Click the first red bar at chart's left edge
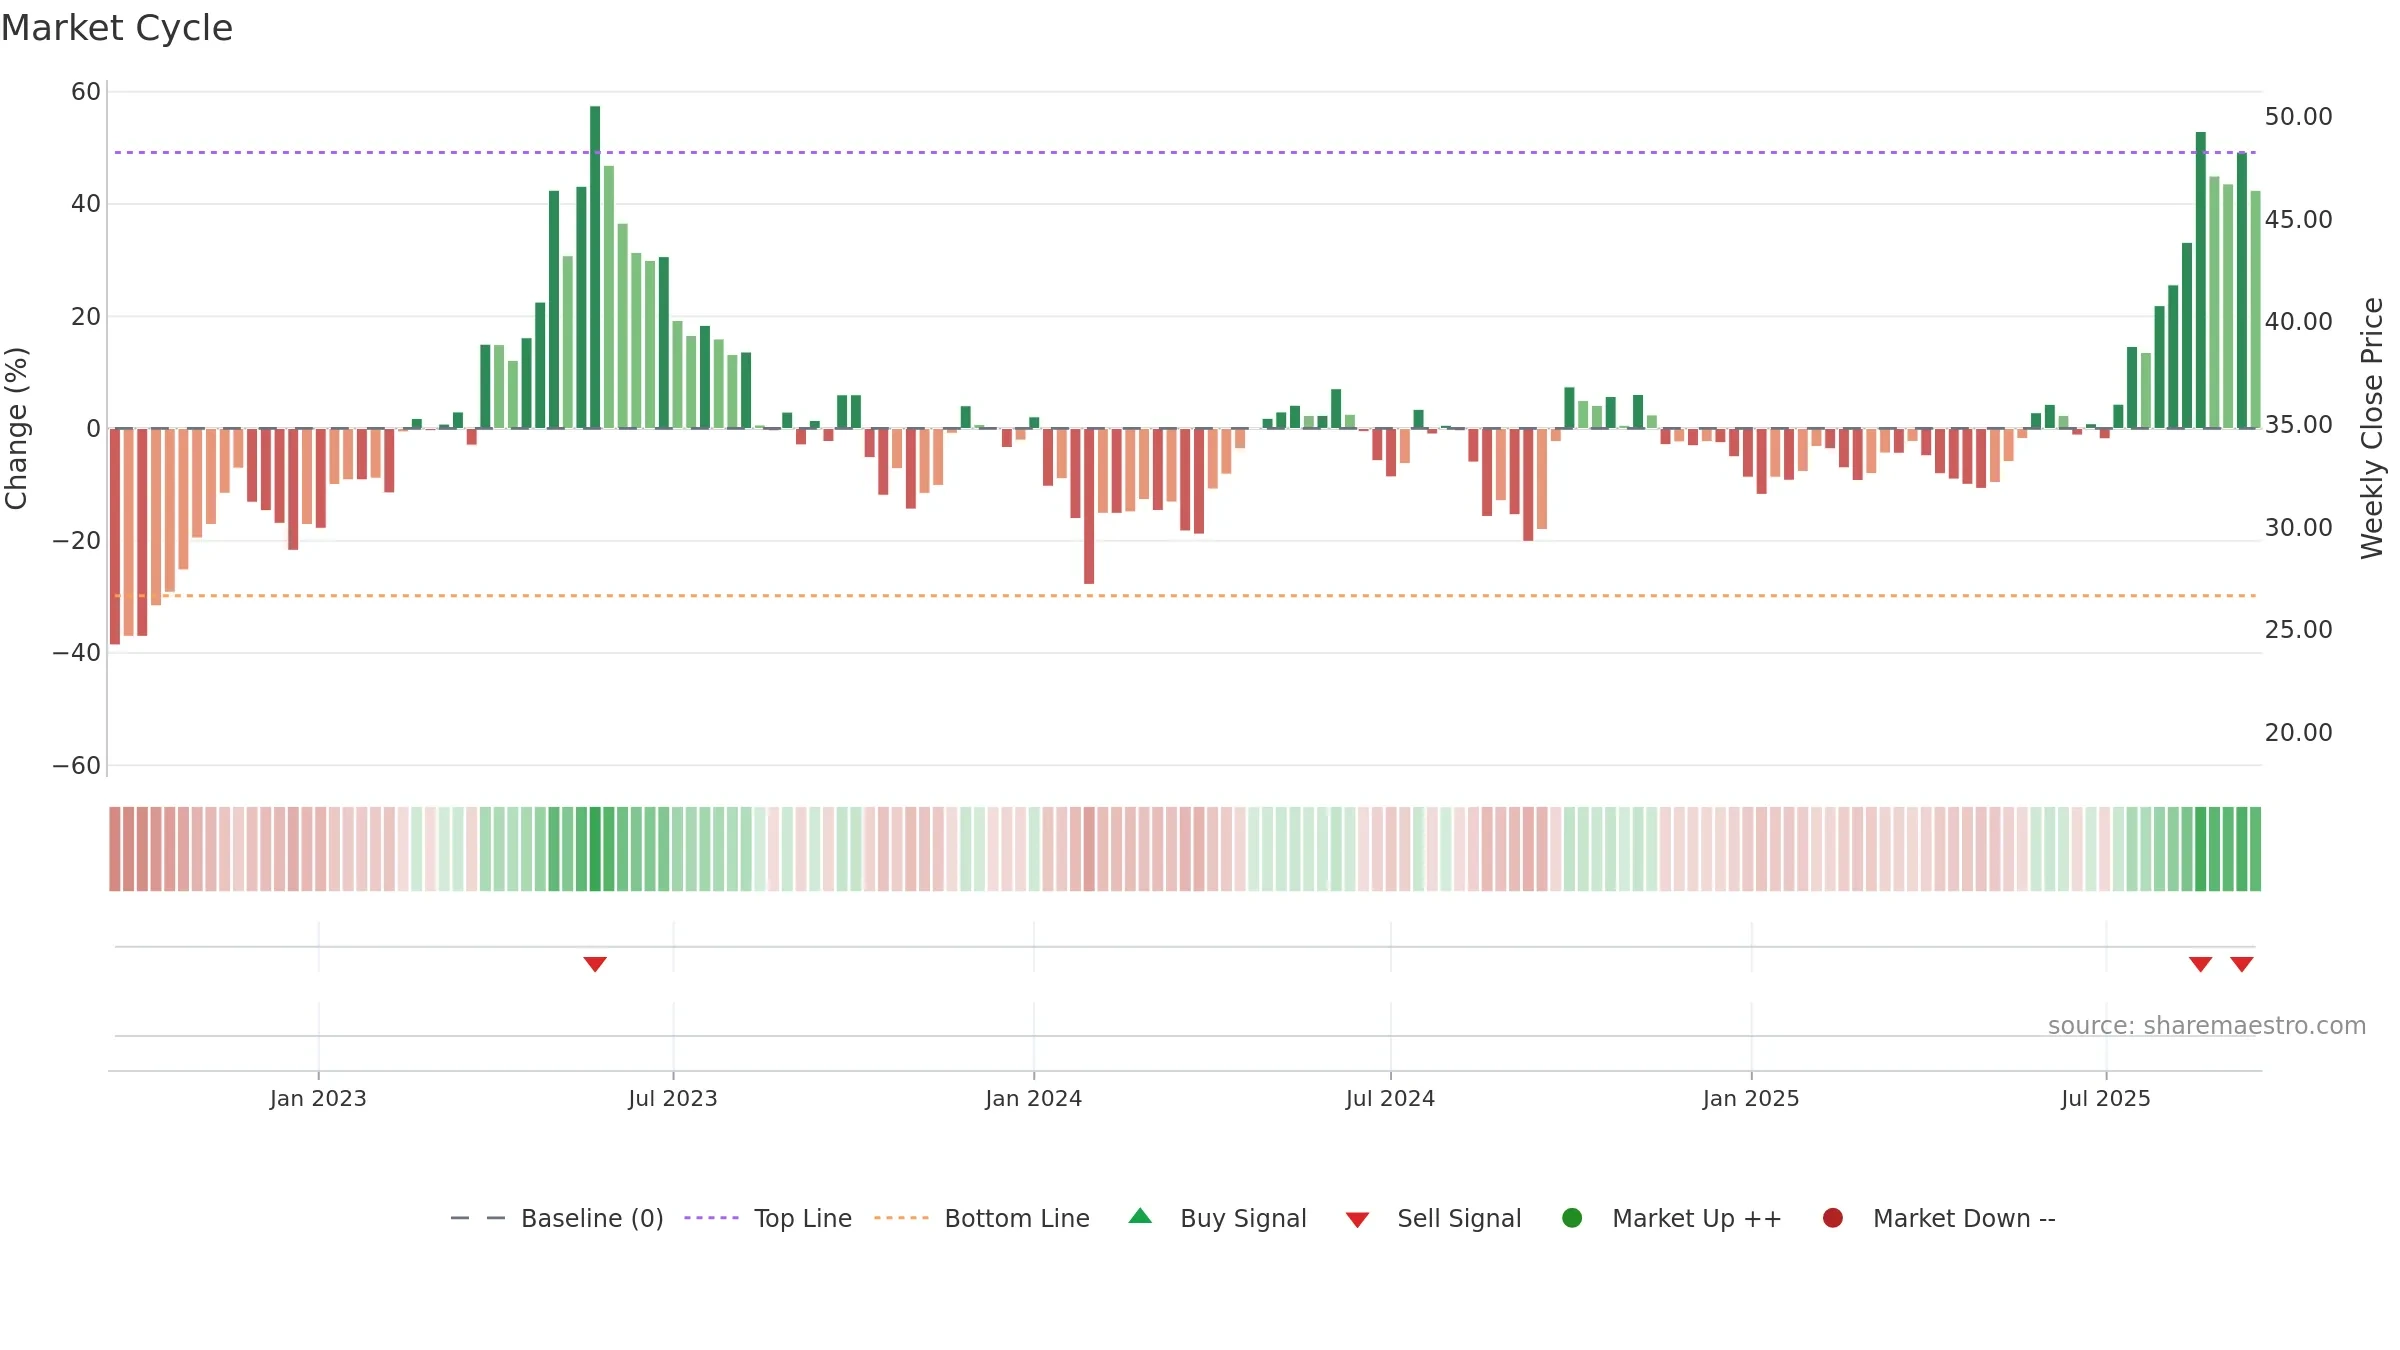Viewport: 2400px width, 1350px height. [x=115, y=536]
